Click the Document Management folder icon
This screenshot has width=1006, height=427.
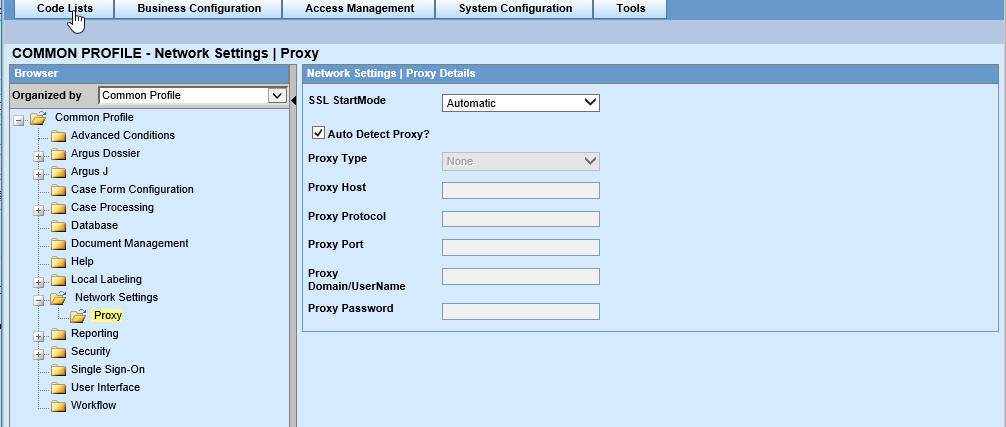58,244
